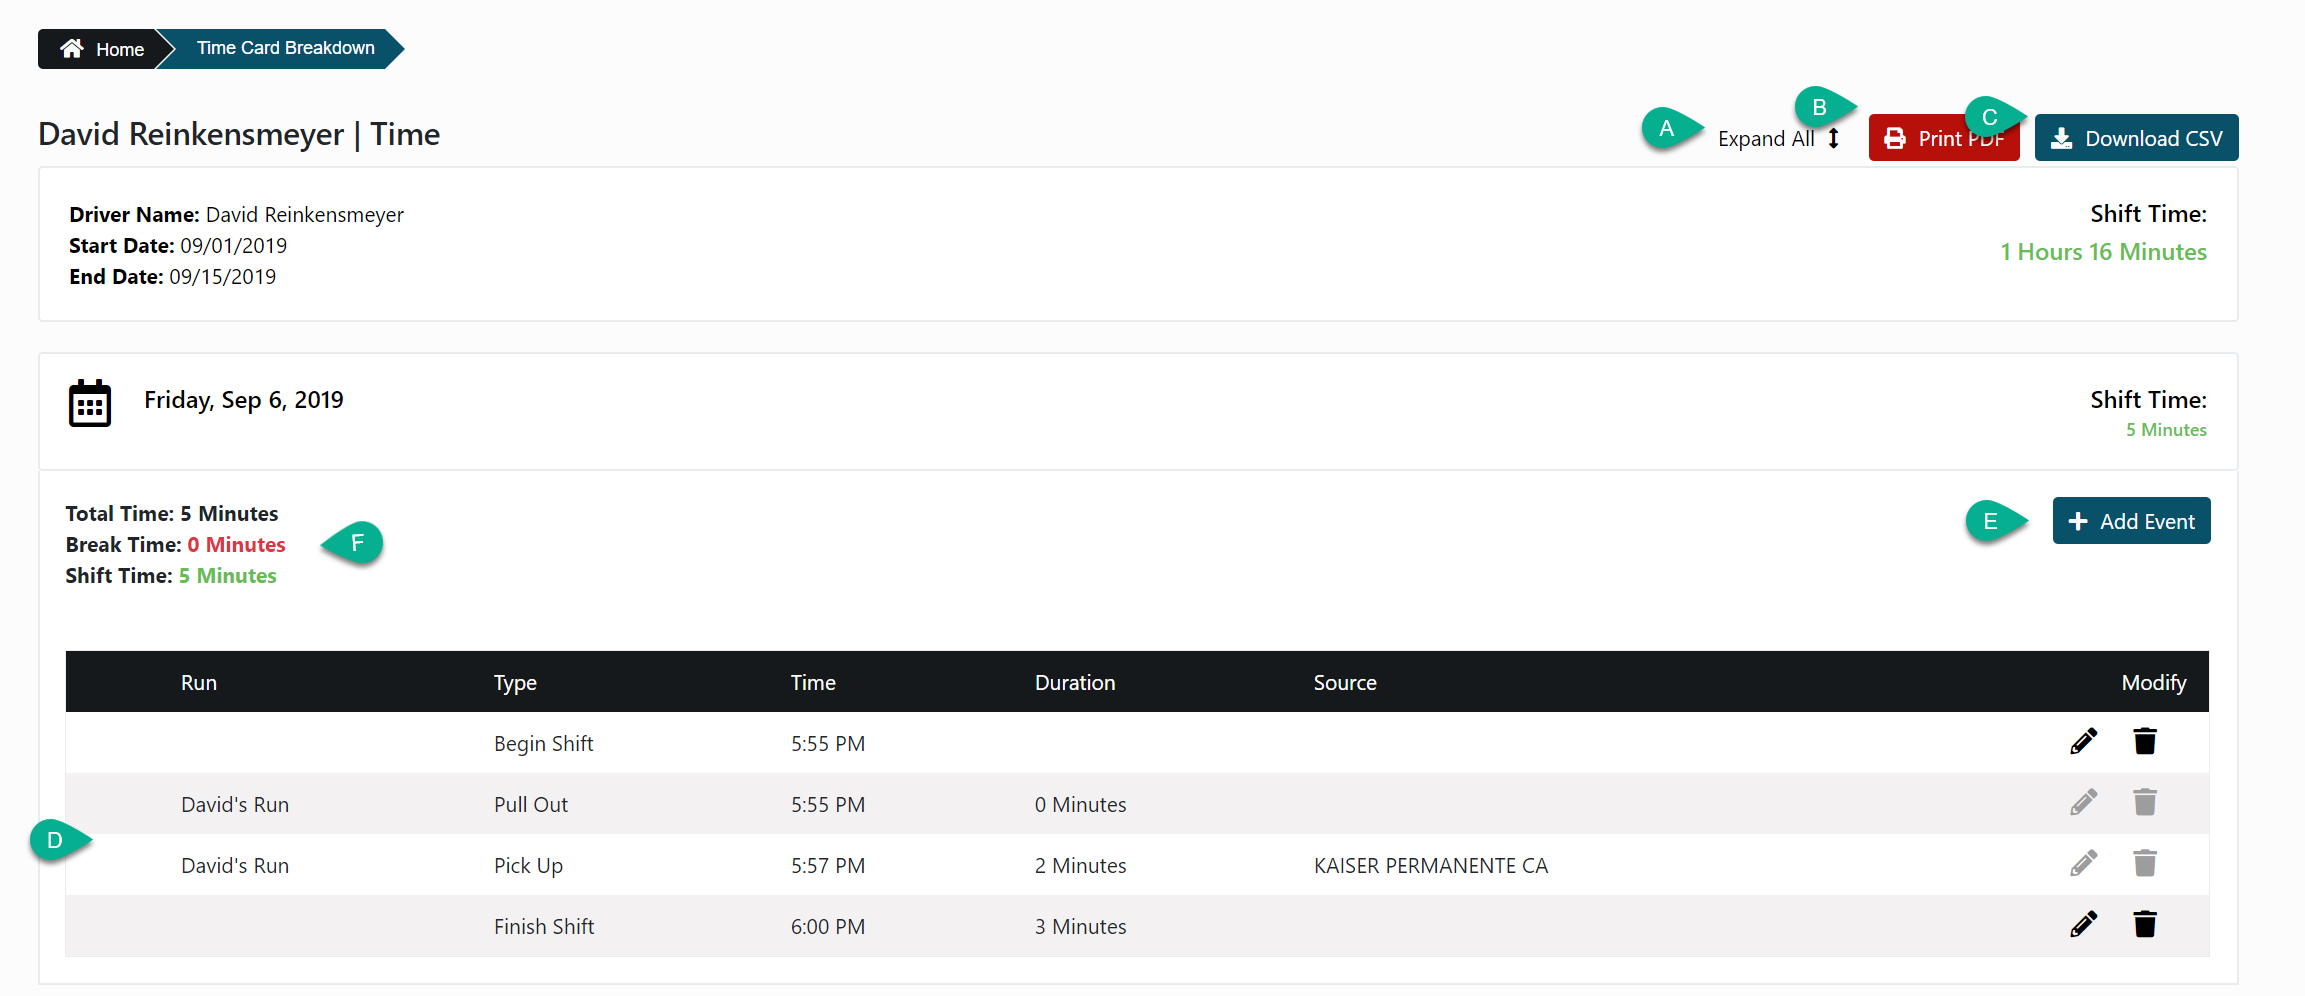Edit the Finish Shift event

pyautogui.click(x=2083, y=924)
